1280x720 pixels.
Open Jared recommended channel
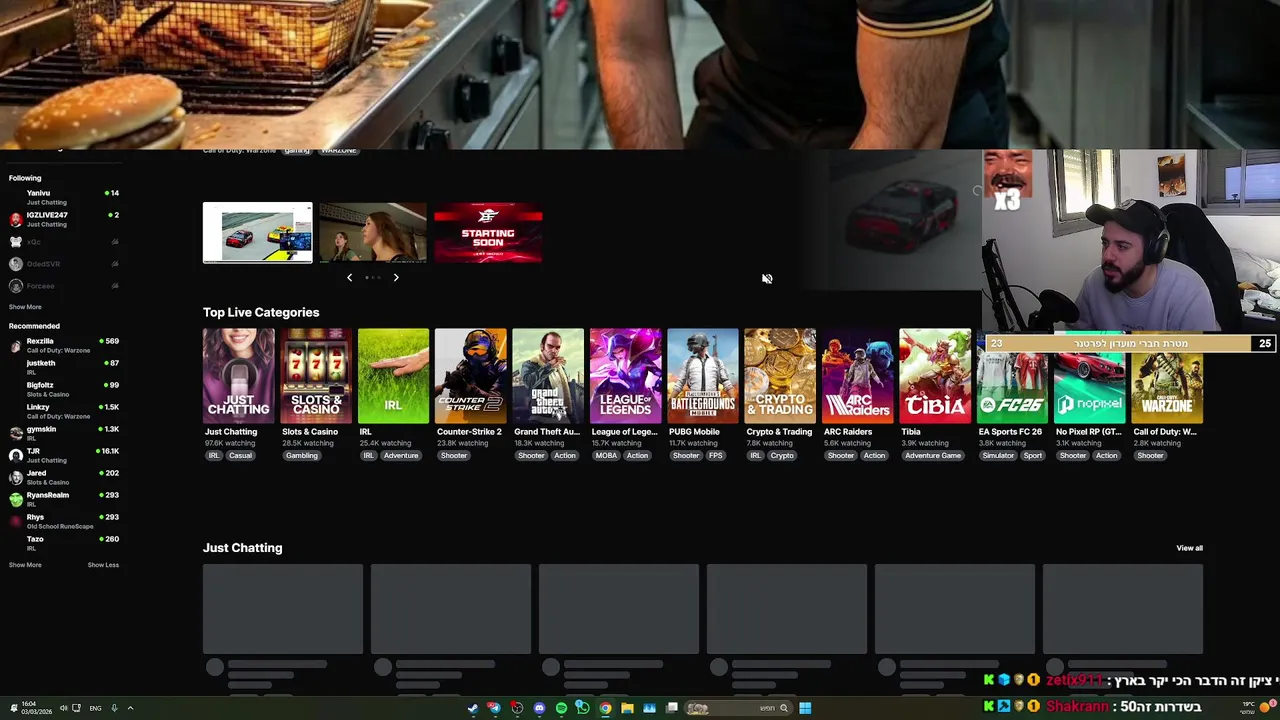click(x=64, y=477)
